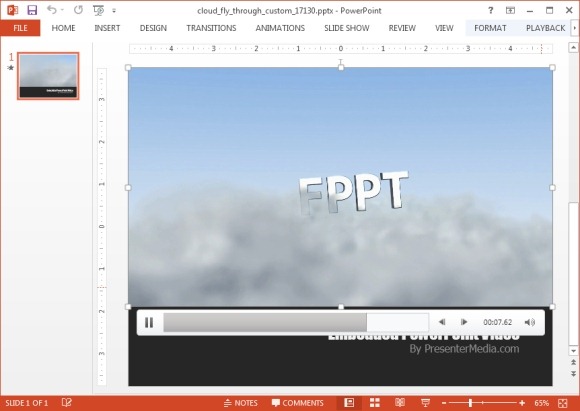Zoom in with the plus button
Image resolution: width=580 pixels, height=411 pixels.
522,403
